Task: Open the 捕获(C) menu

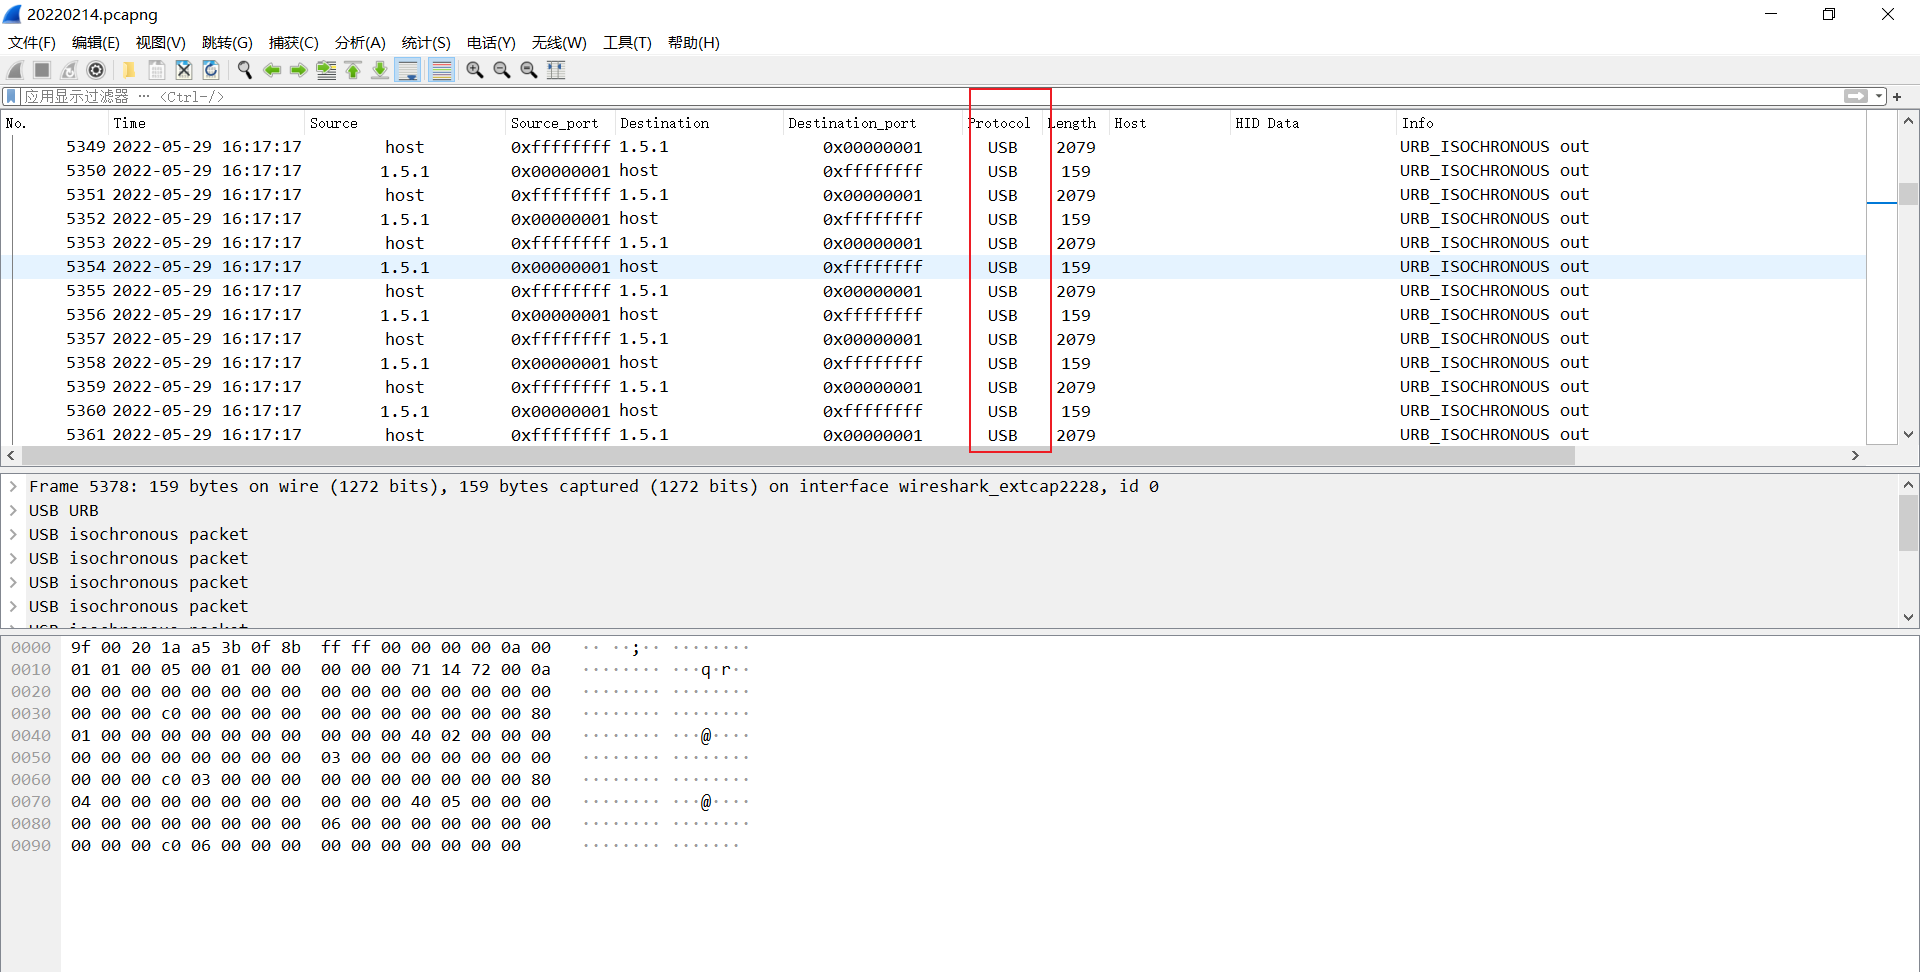Action: (293, 43)
